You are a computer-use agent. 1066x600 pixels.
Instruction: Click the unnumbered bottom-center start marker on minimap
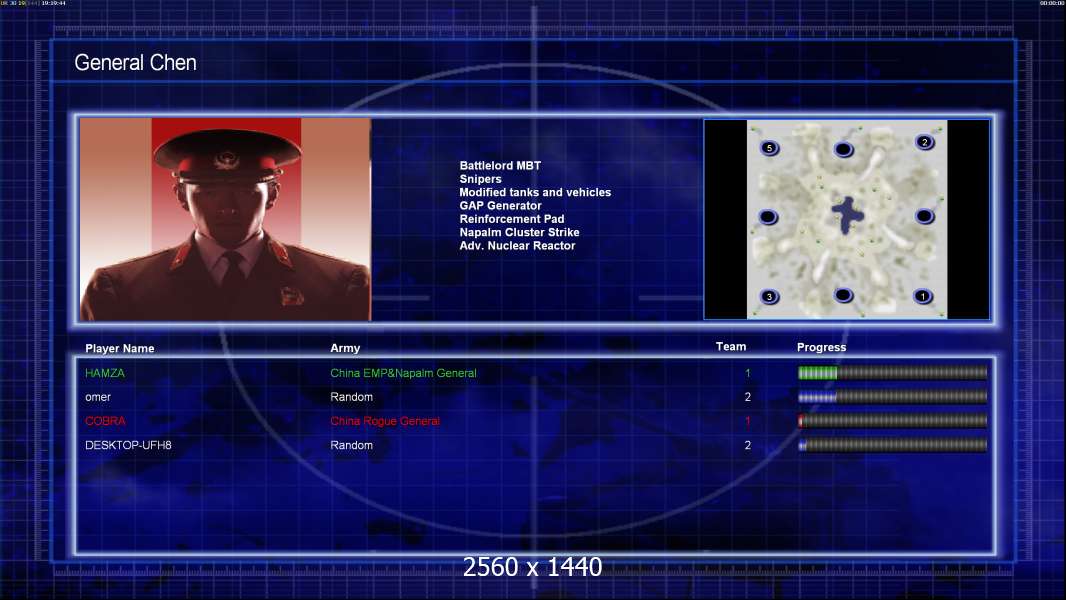(x=843, y=295)
